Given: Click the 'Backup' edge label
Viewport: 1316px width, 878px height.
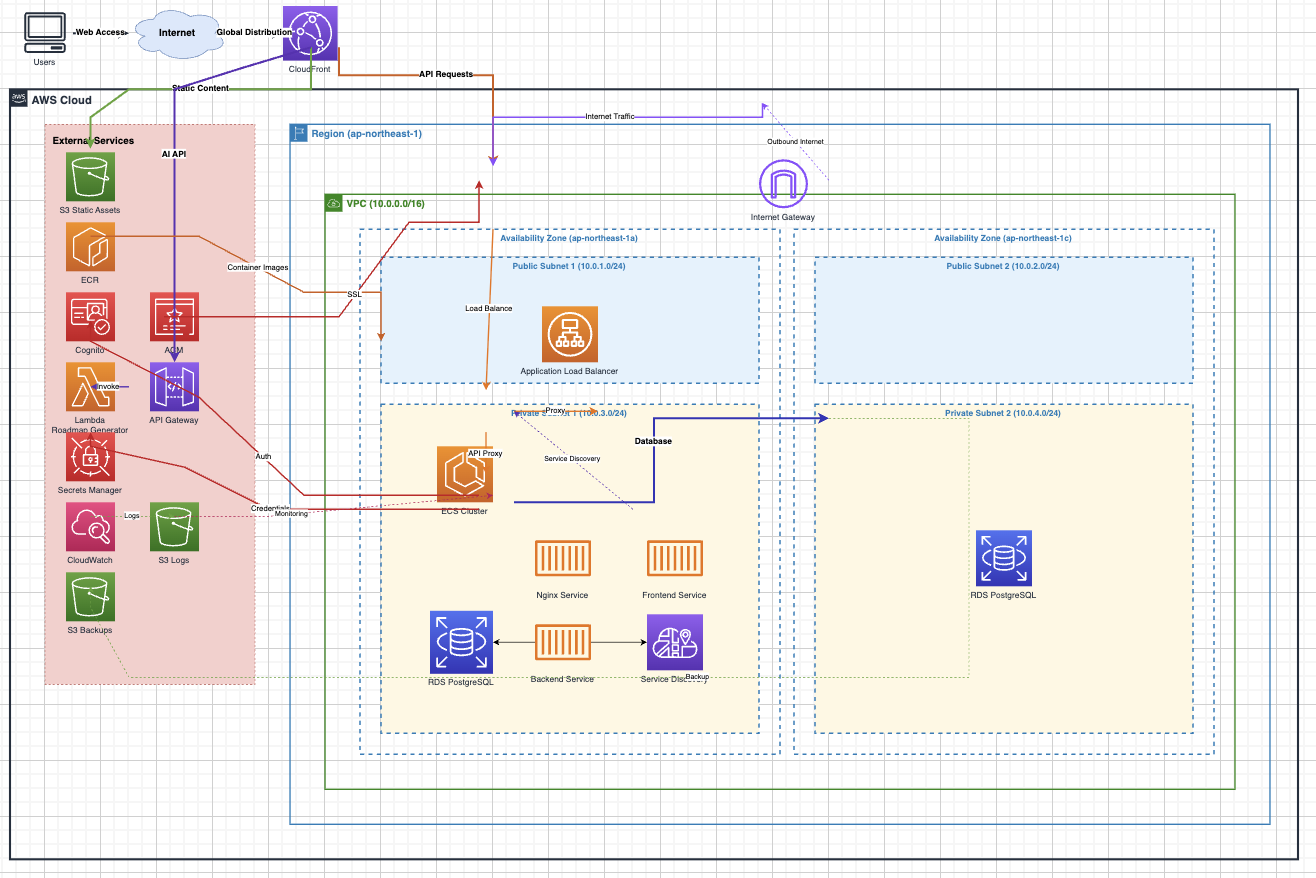Looking at the screenshot, I should pyautogui.click(x=697, y=677).
